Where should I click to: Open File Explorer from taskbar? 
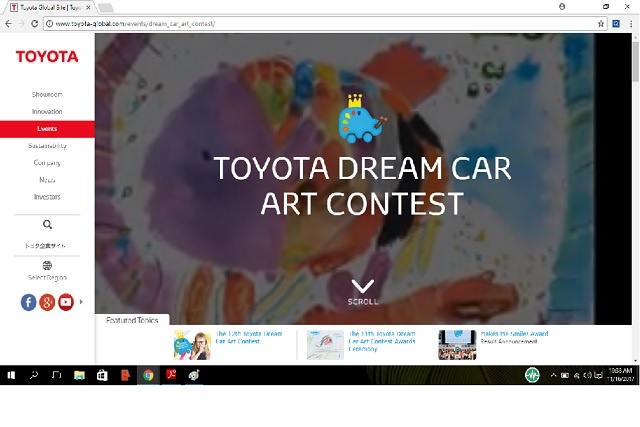pyautogui.click(x=79, y=375)
